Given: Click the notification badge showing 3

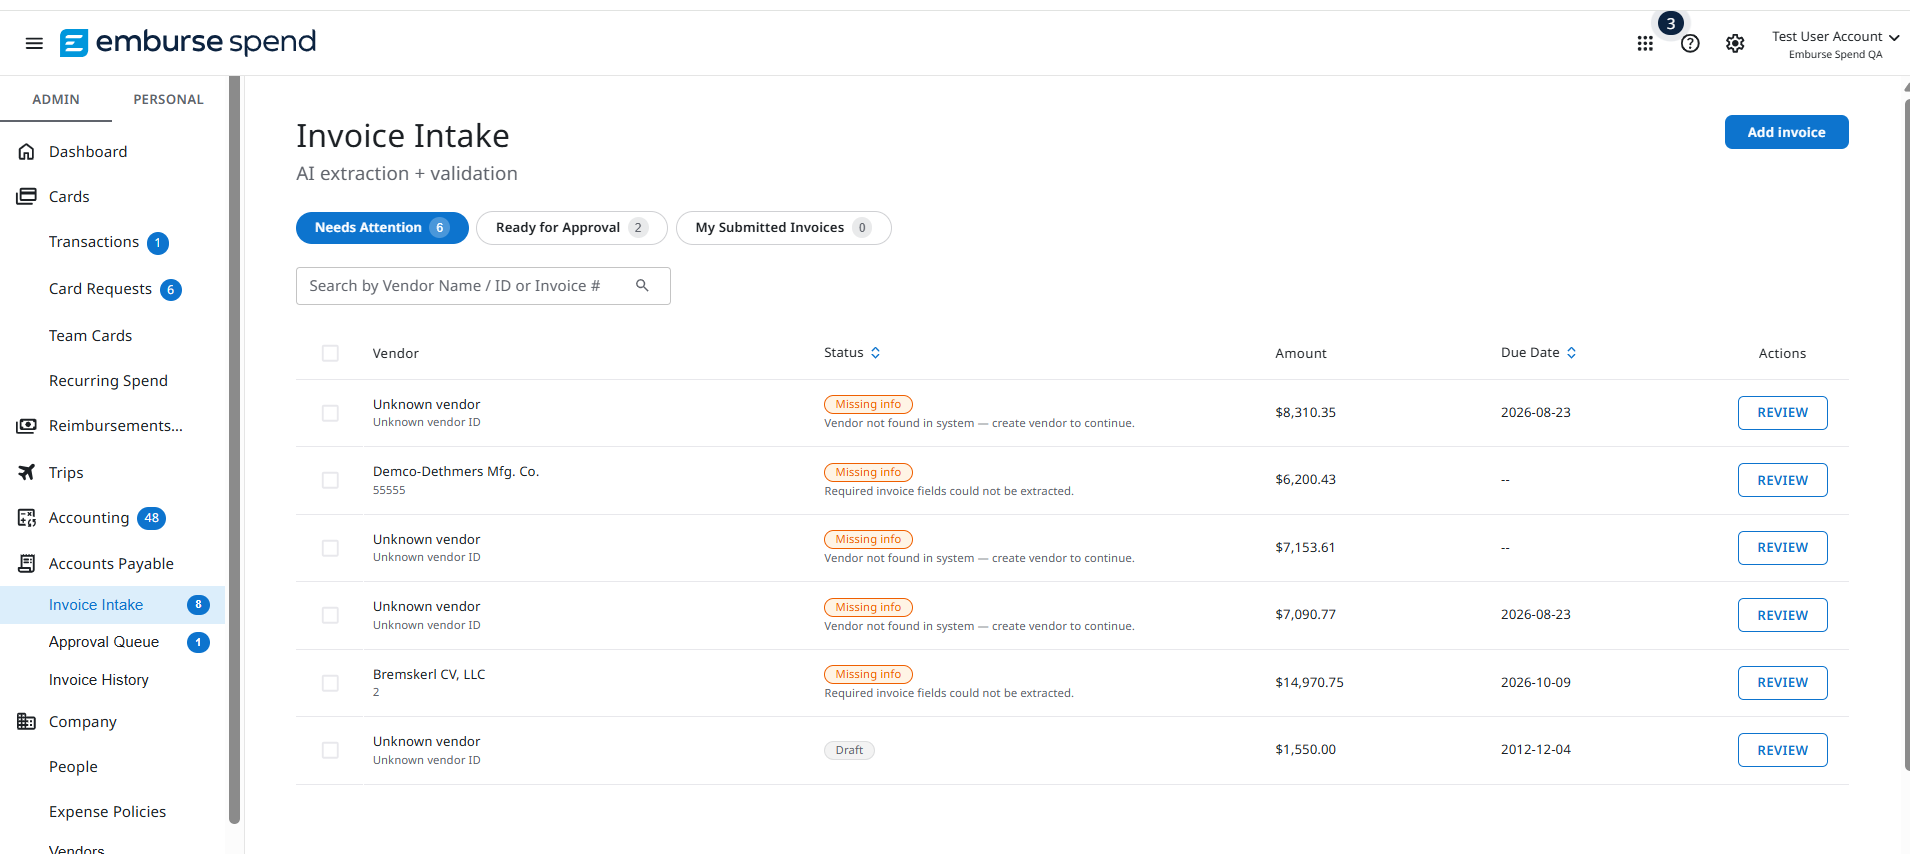Looking at the screenshot, I should [x=1670, y=24].
